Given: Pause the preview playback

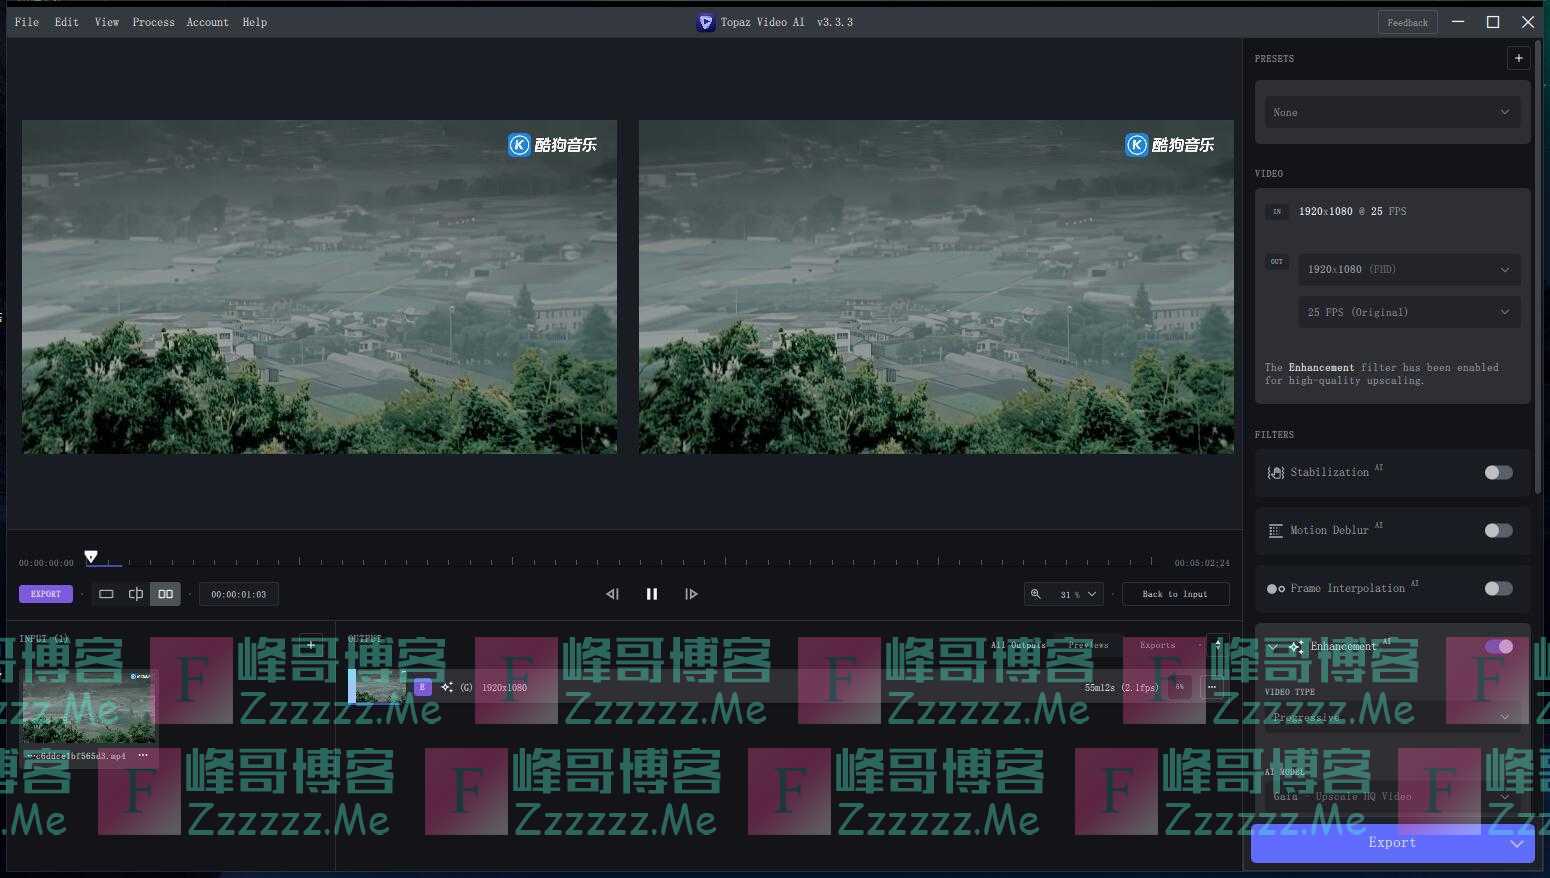Looking at the screenshot, I should [652, 594].
